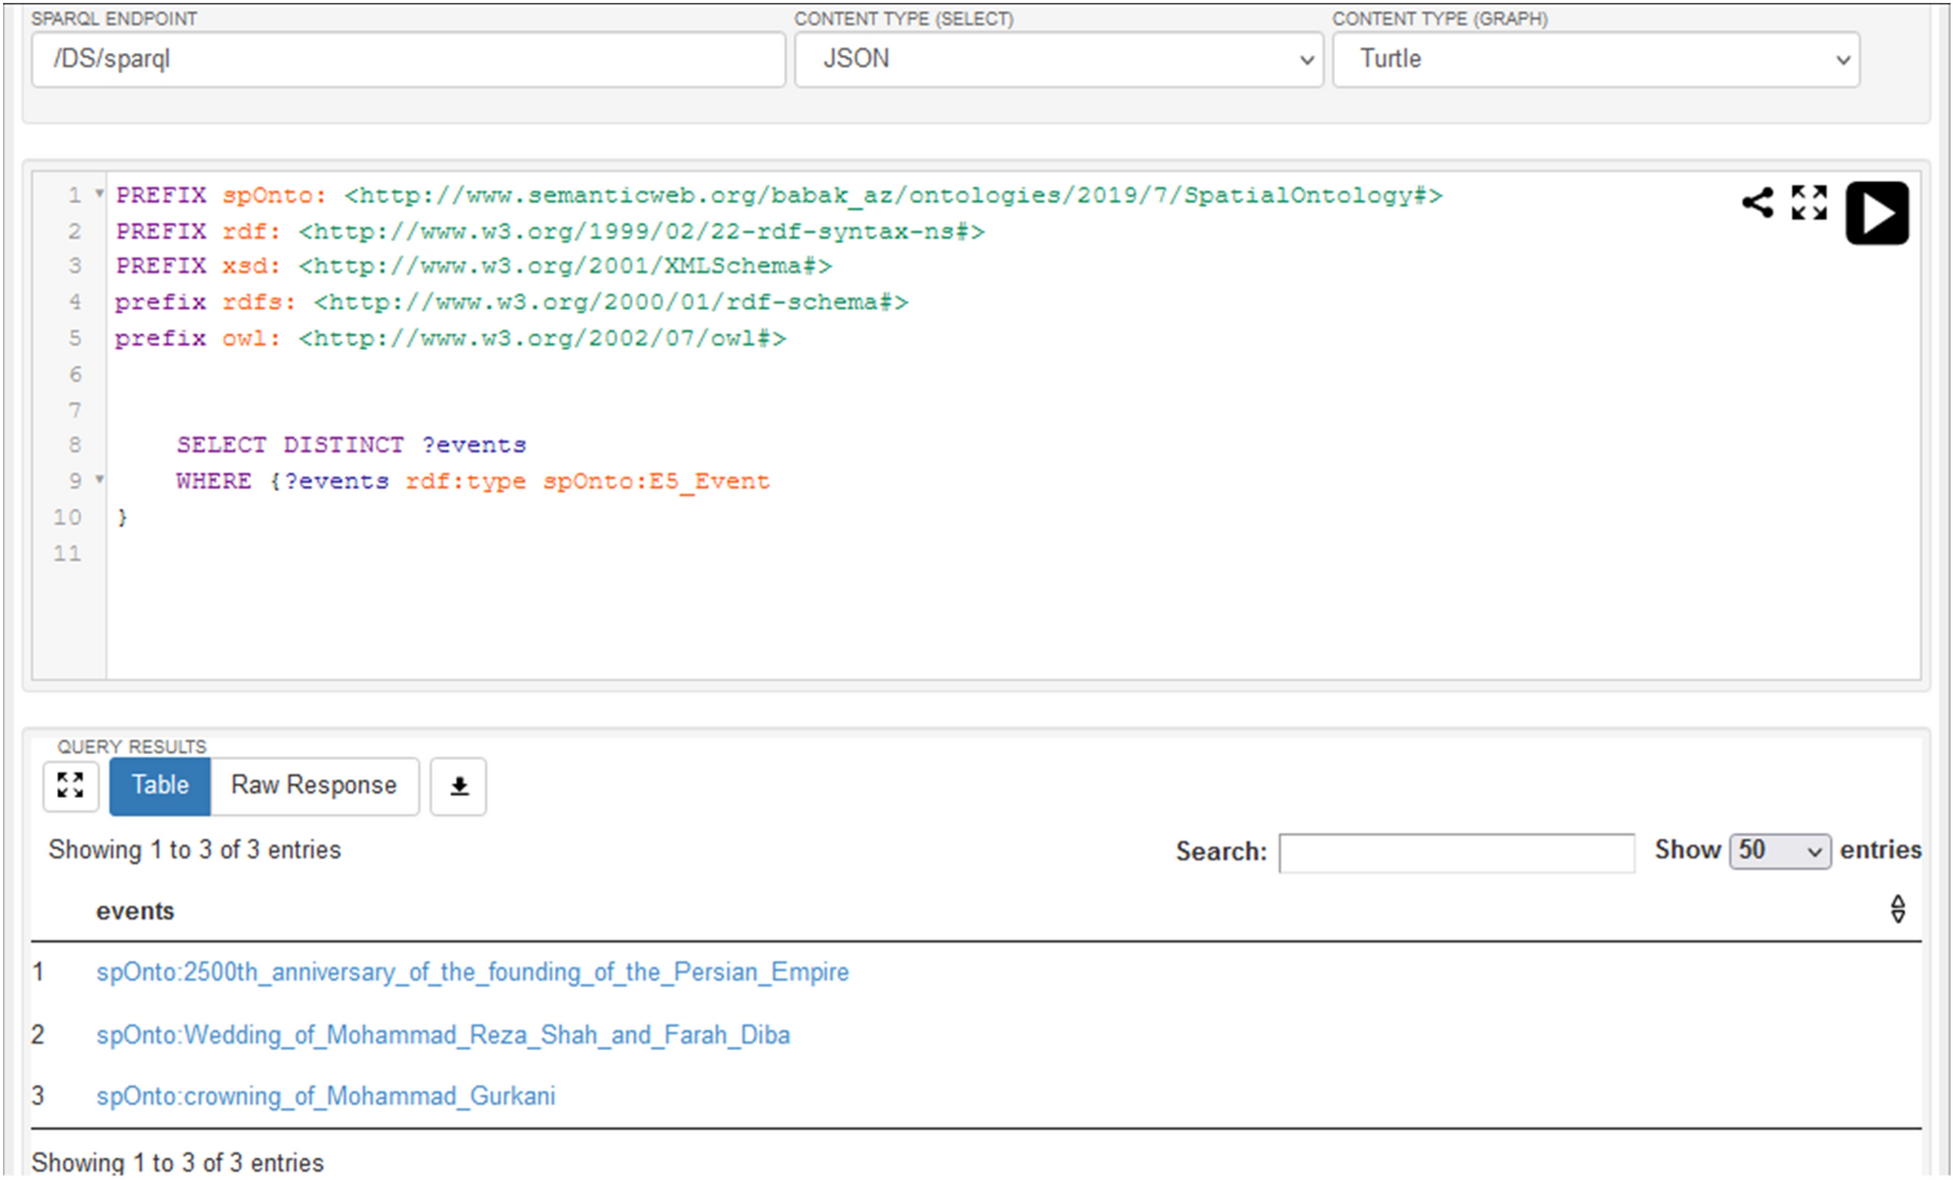Click the owl prefix declaration line
Screen dimensions: 1953x1180
point(450,338)
